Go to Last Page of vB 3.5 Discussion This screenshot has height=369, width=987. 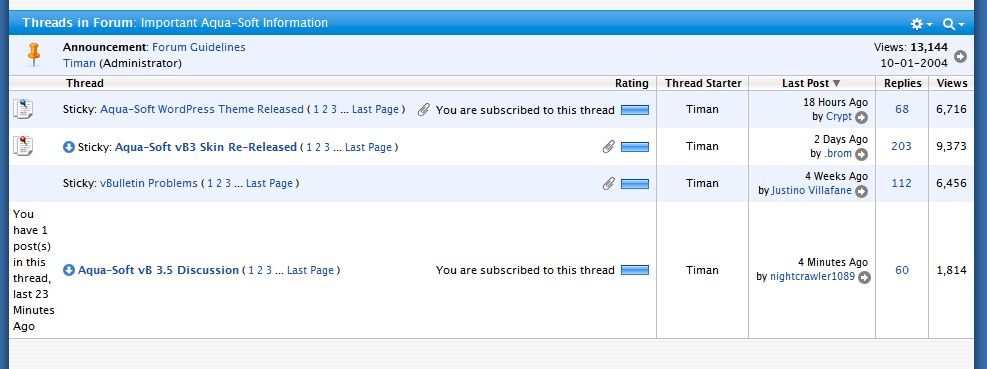coord(310,270)
